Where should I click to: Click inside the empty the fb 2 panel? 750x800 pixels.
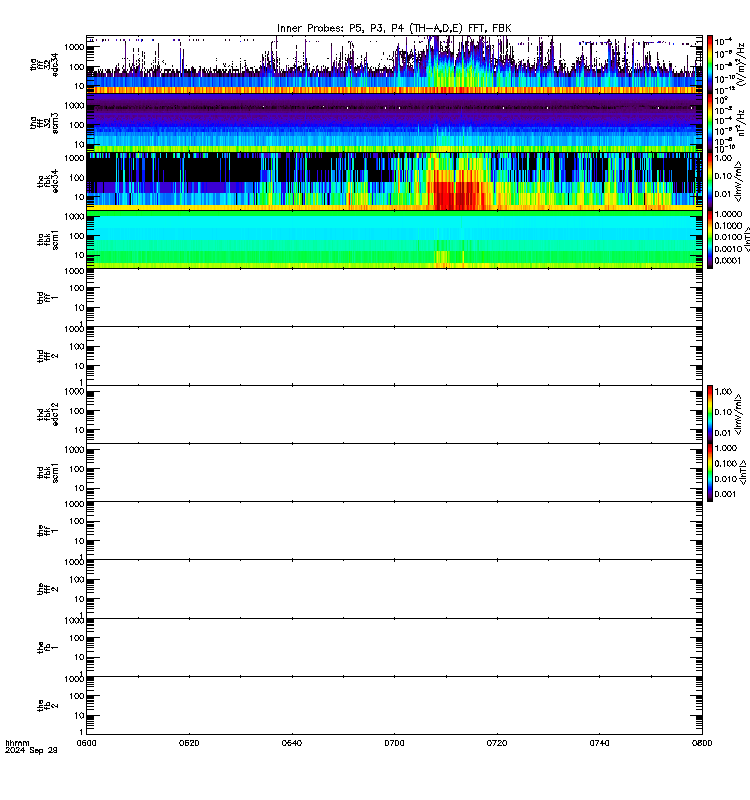coord(394,706)
